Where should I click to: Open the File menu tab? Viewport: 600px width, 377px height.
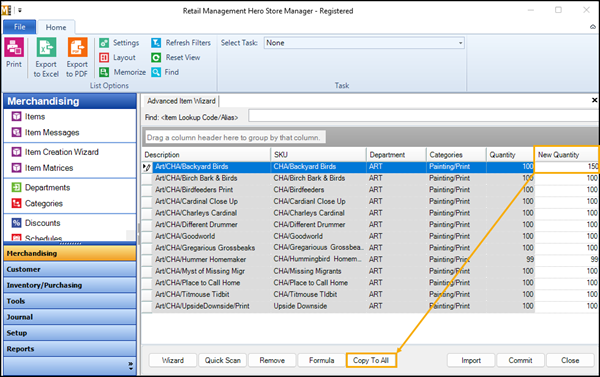pyautogui.click(x=20, y=27)
